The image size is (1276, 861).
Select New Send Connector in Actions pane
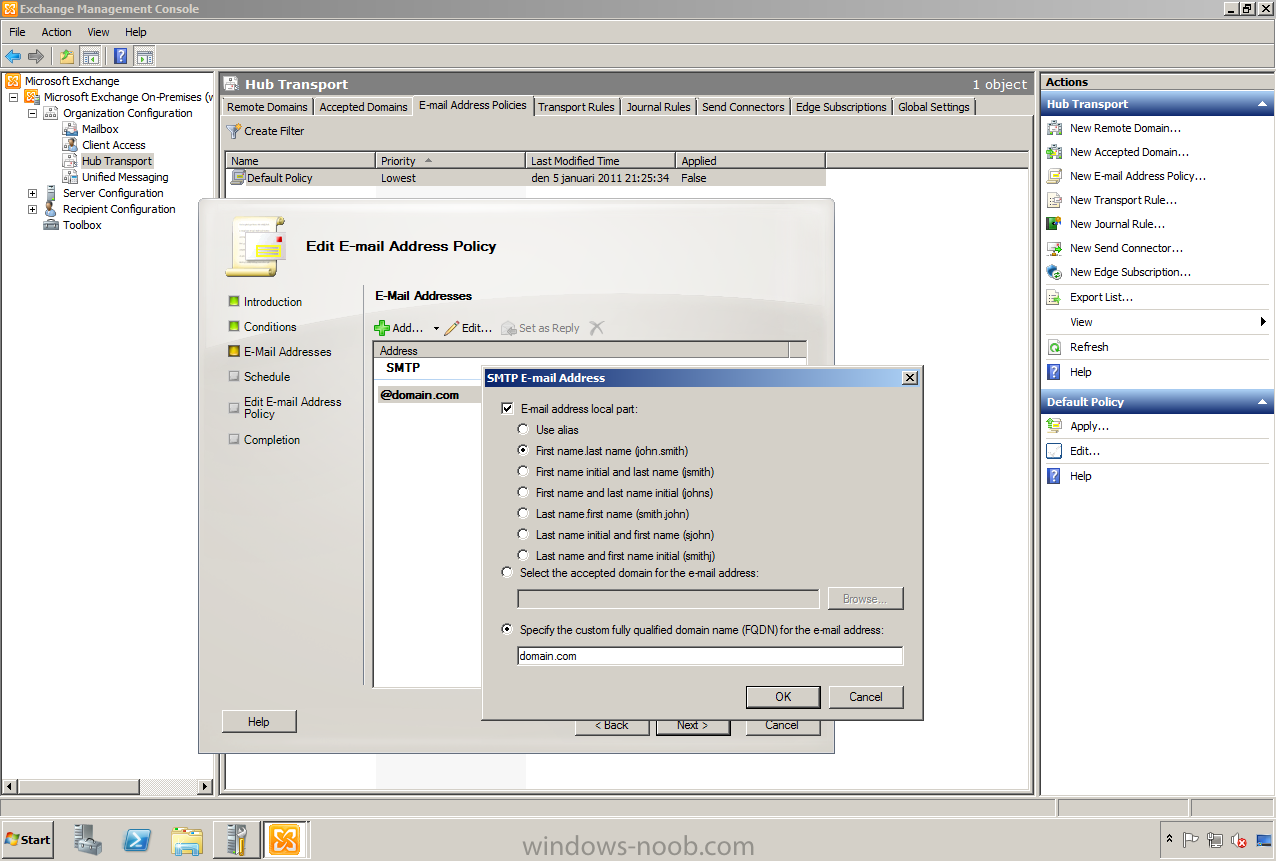click(x=1126, y=248)
